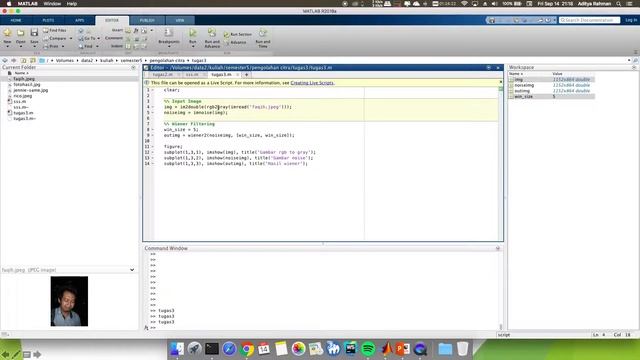Click the Search Documentation field

tap(589, 20)
